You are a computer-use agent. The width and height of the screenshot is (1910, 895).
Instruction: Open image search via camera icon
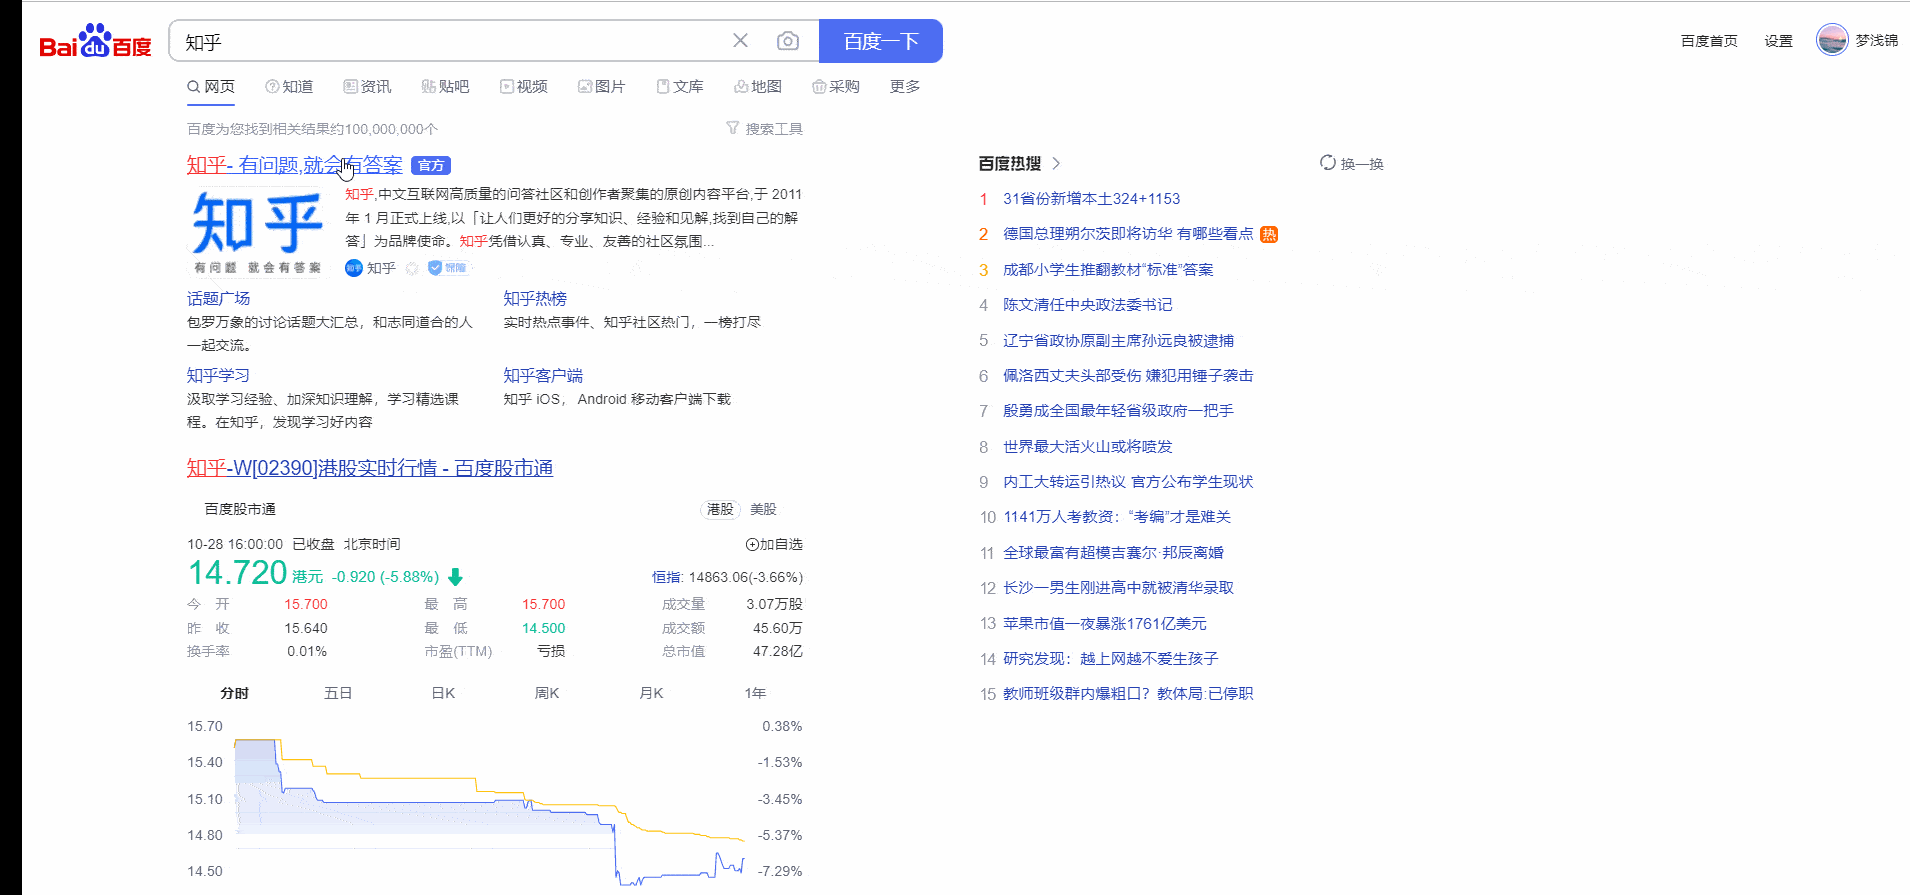point(788,41)
